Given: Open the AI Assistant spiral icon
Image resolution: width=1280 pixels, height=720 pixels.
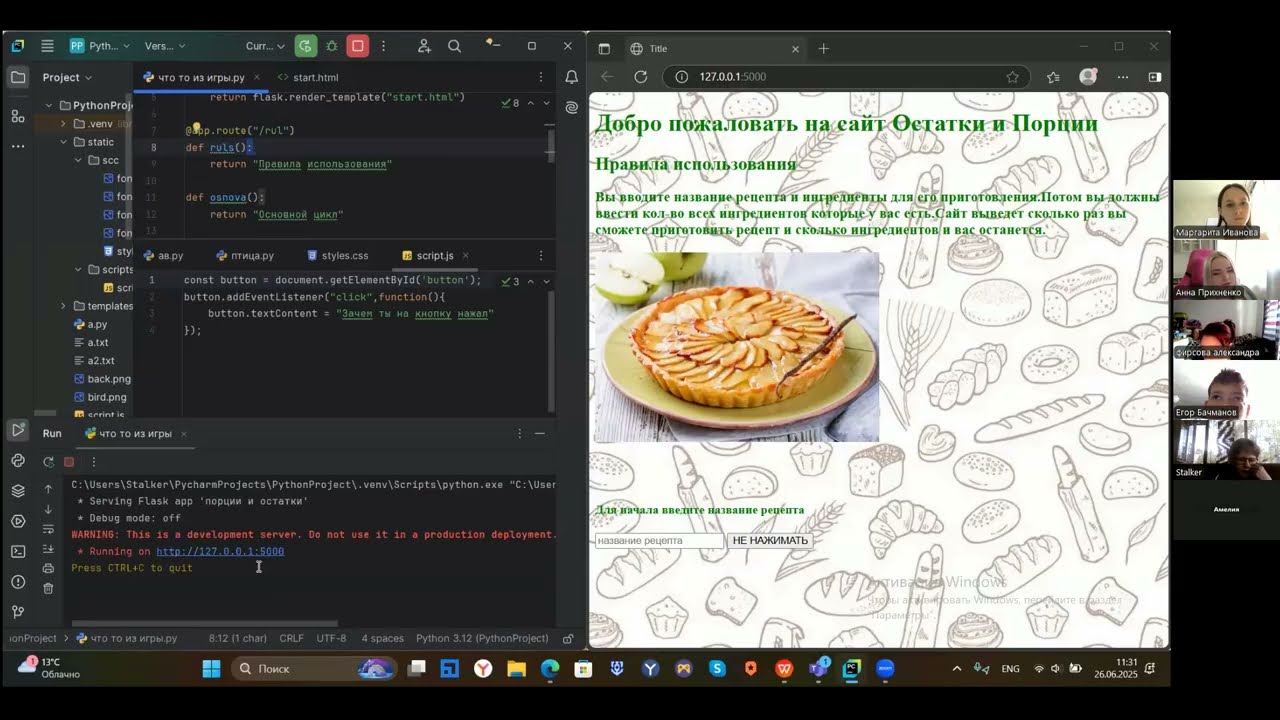Looking at the screenshot, I should coord(571,107).
